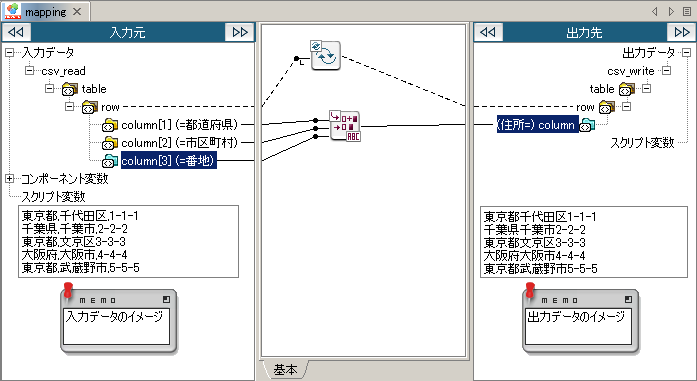This screenshot has width=697, height=381.
Task: Select column[2] (=市区町村) tree item
Action: (x=180, y=143)
